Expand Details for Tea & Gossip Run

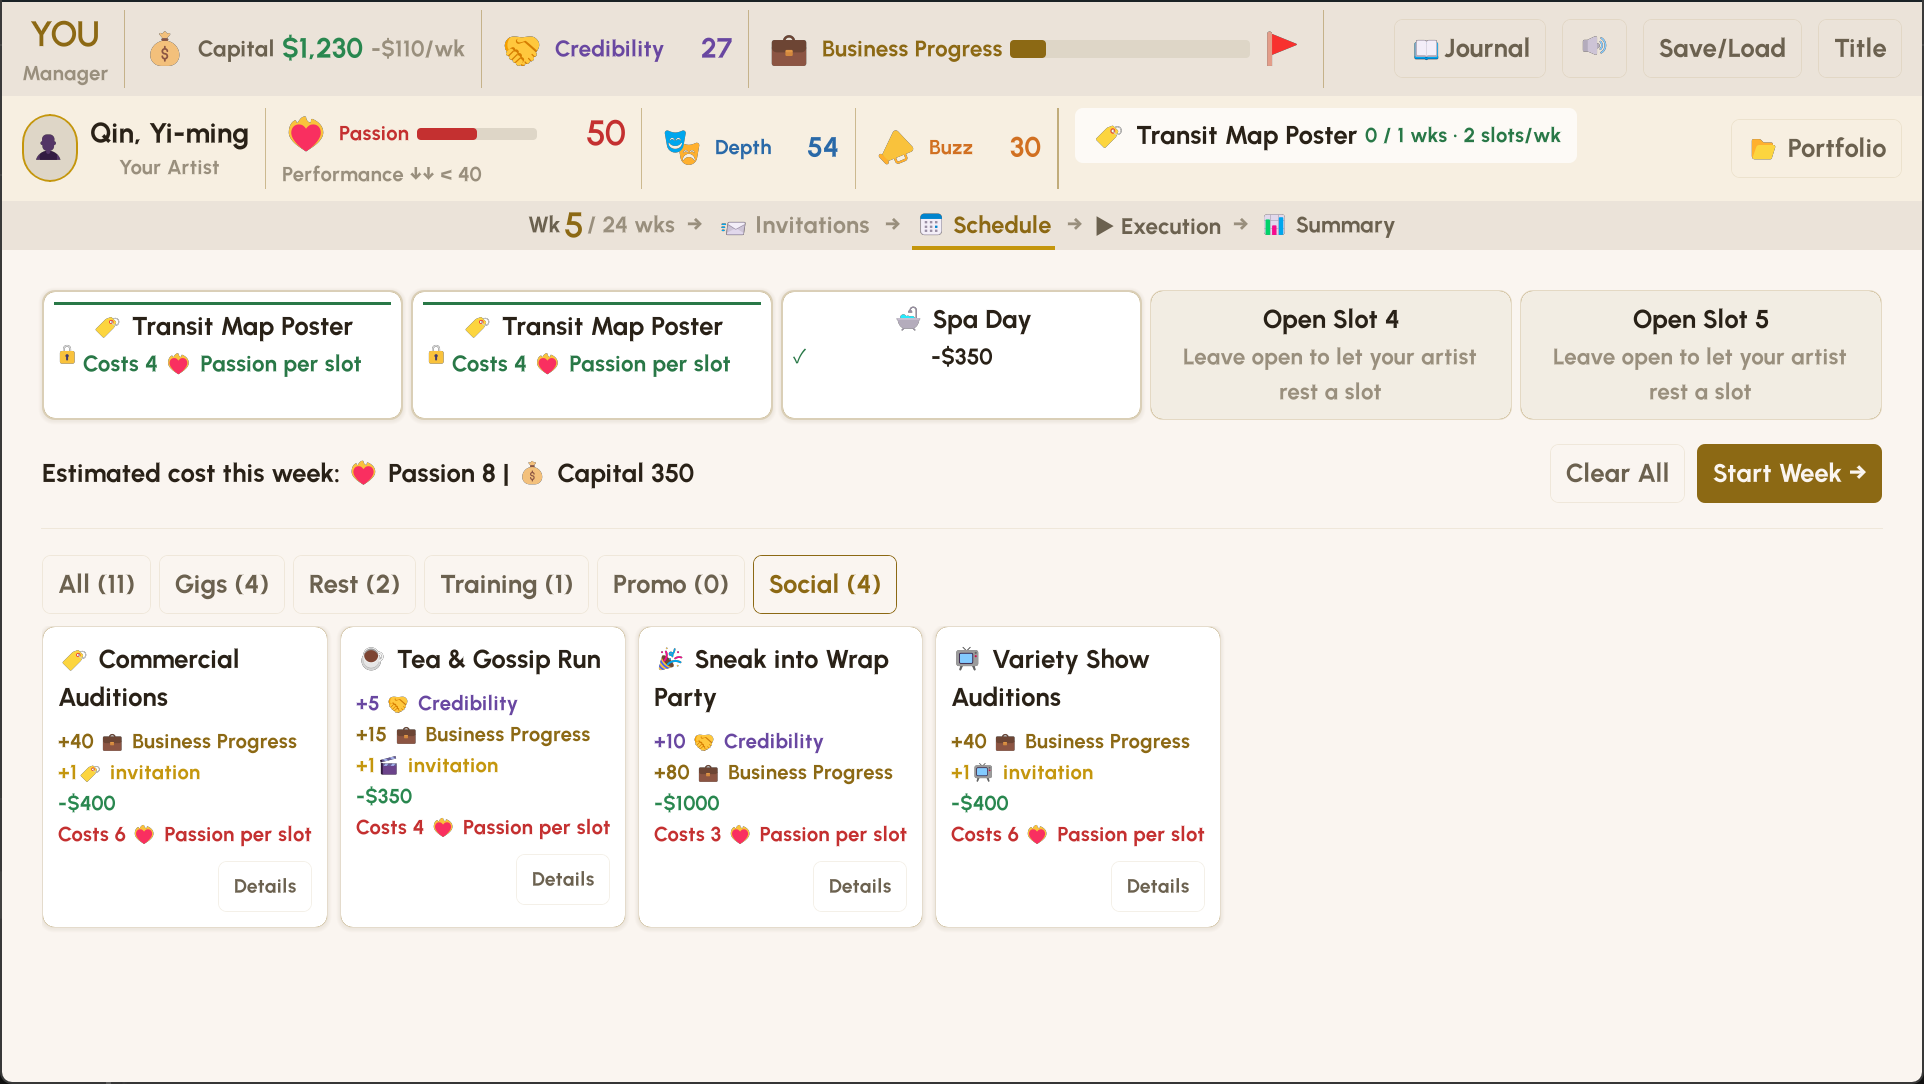(562, 879)
